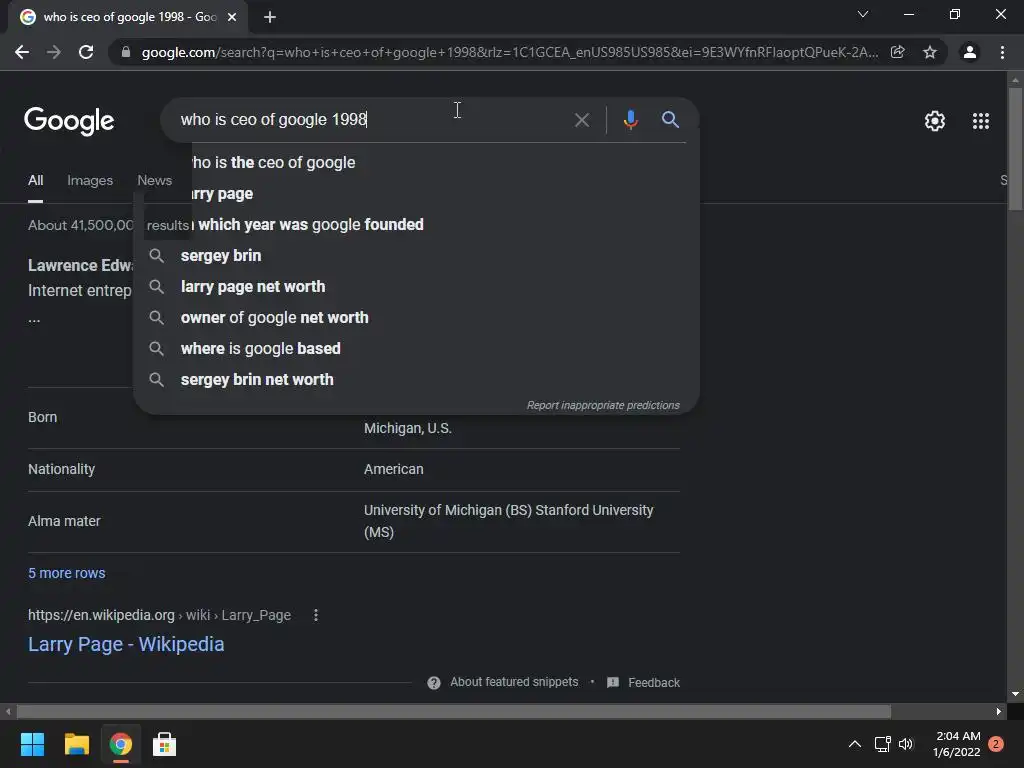The image size is (1024, 768).
Task: Click the scroll down arrow
Action: point(1015,694)
